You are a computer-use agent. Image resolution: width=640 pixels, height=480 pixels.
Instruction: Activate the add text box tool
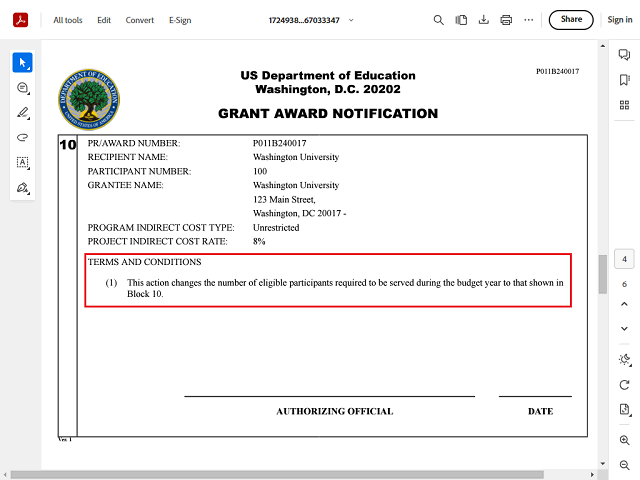pos(22,162)
